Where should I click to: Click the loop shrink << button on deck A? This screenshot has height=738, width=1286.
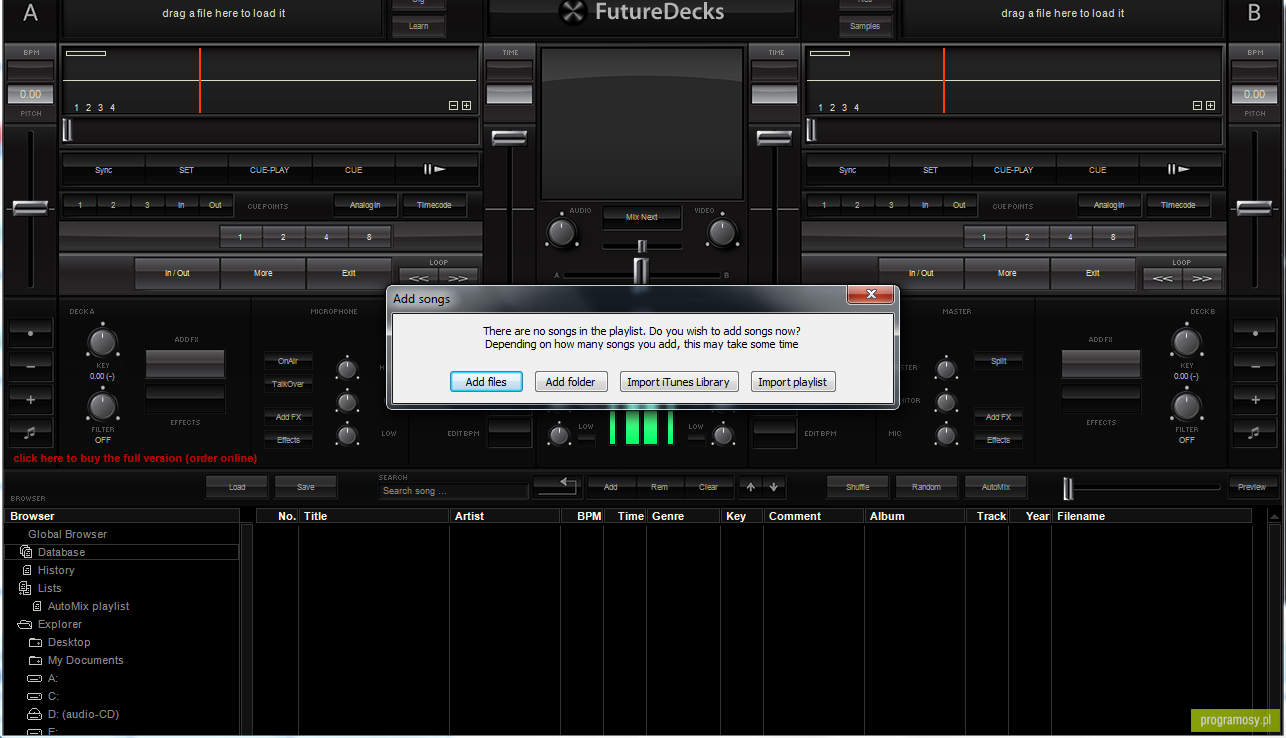[x=419, y=278]
